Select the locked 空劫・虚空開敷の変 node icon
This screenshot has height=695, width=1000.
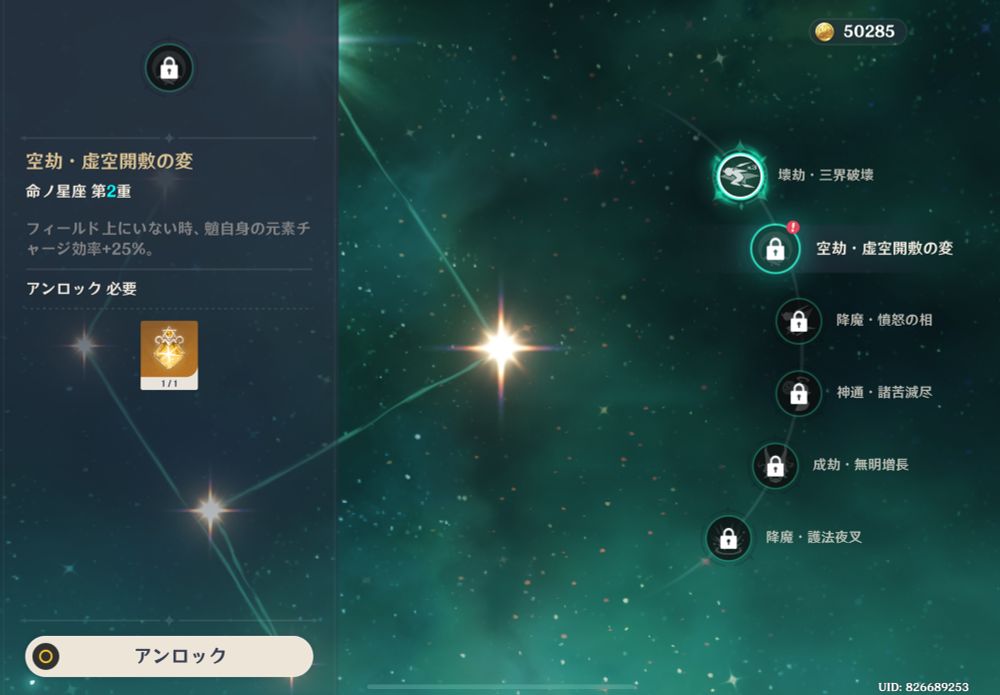(x=775, y=248)
